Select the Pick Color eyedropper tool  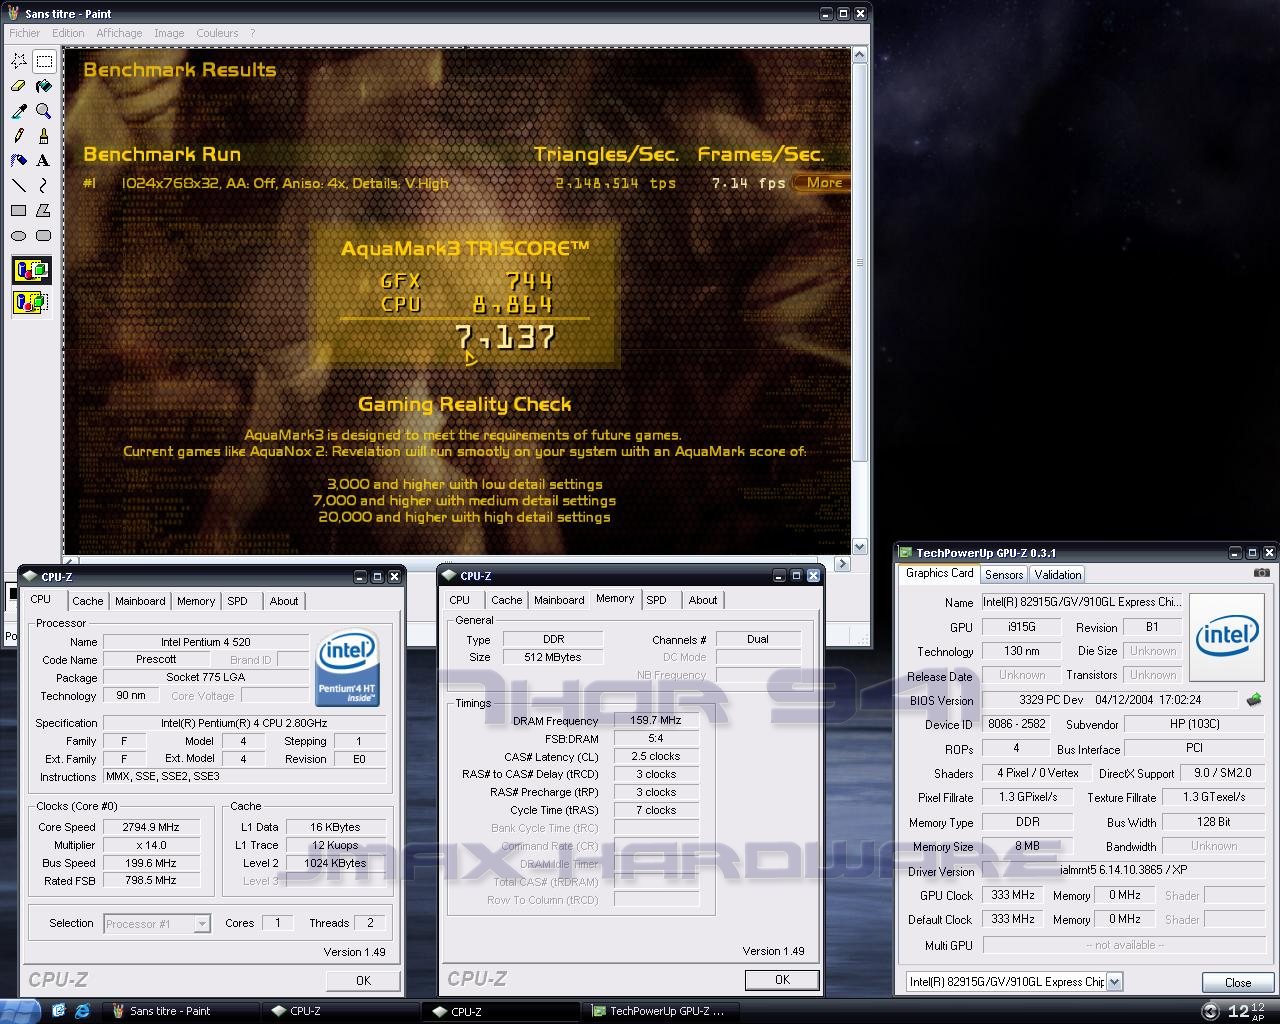[x=18, y=111]
